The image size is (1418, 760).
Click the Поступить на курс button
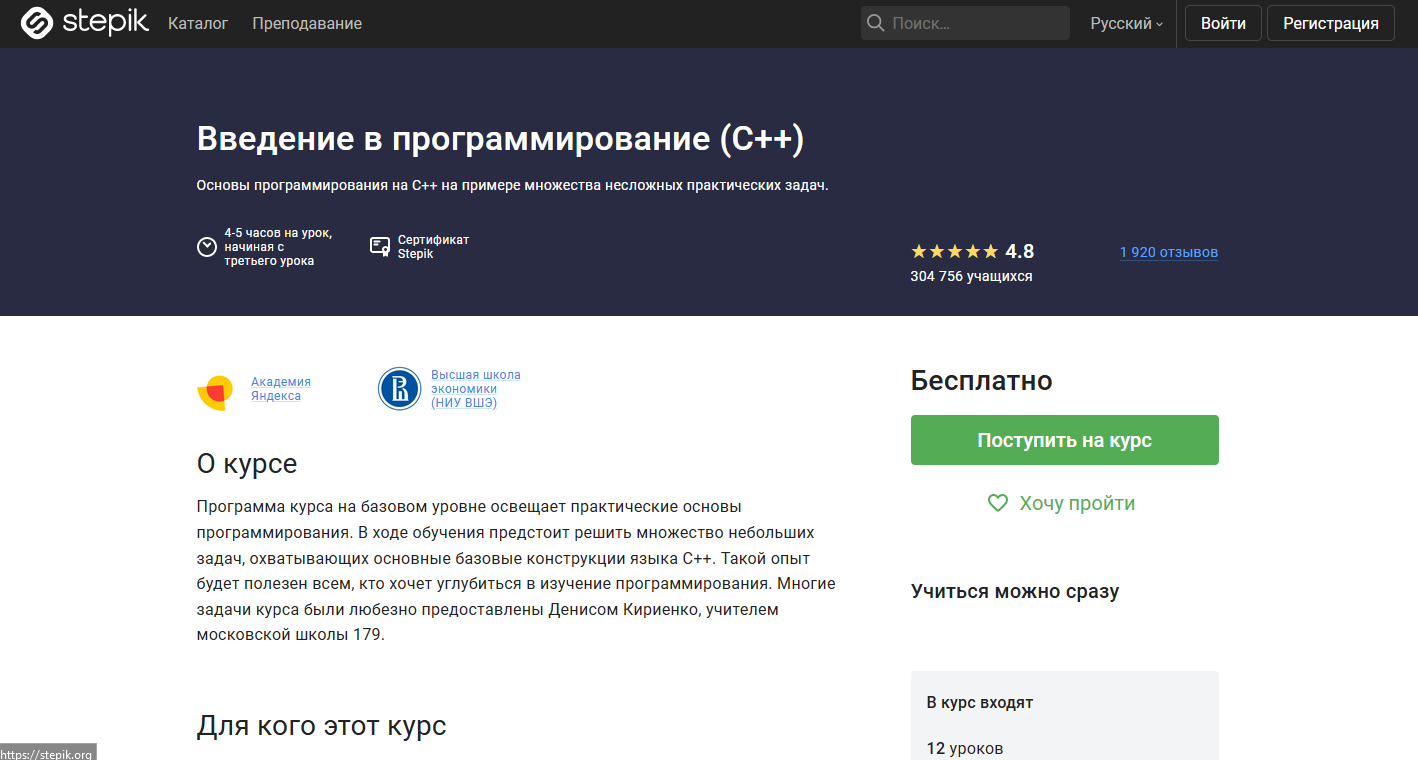point(1063,439)
